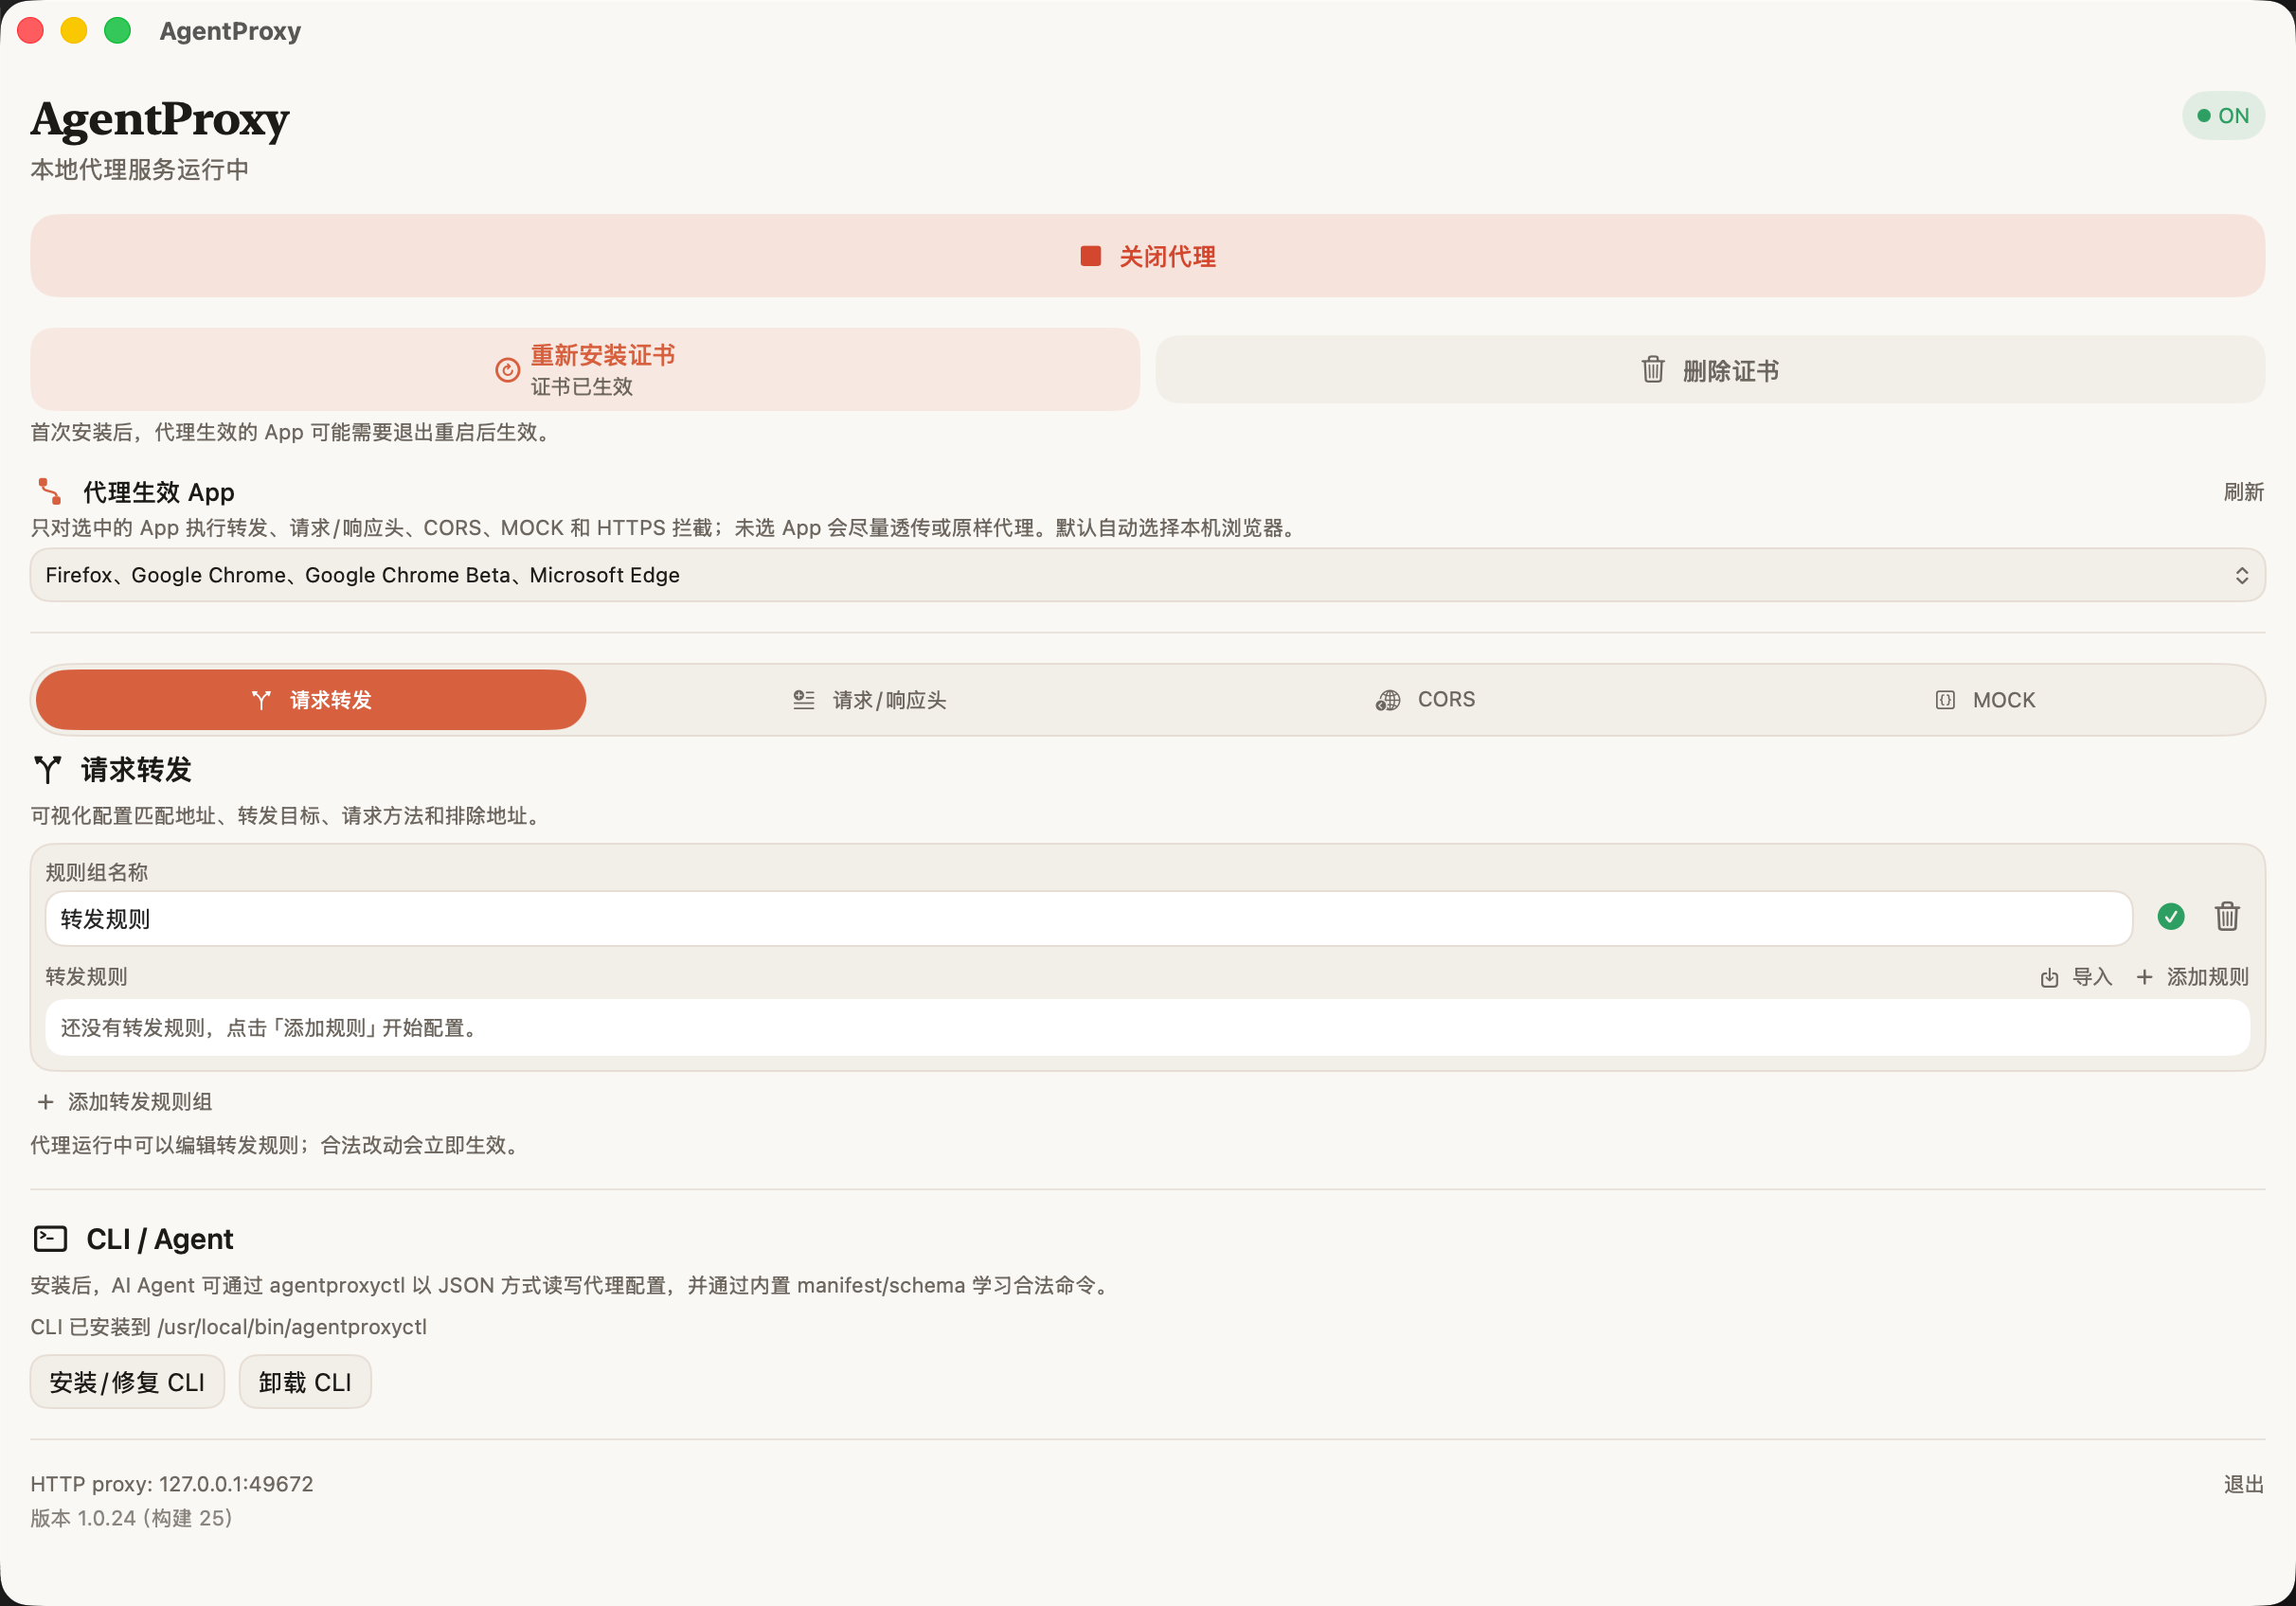Click the dropdown chevron arrows icon
The width and height of the screenshot is (2296, 1606).
[x=2241, y=576]
